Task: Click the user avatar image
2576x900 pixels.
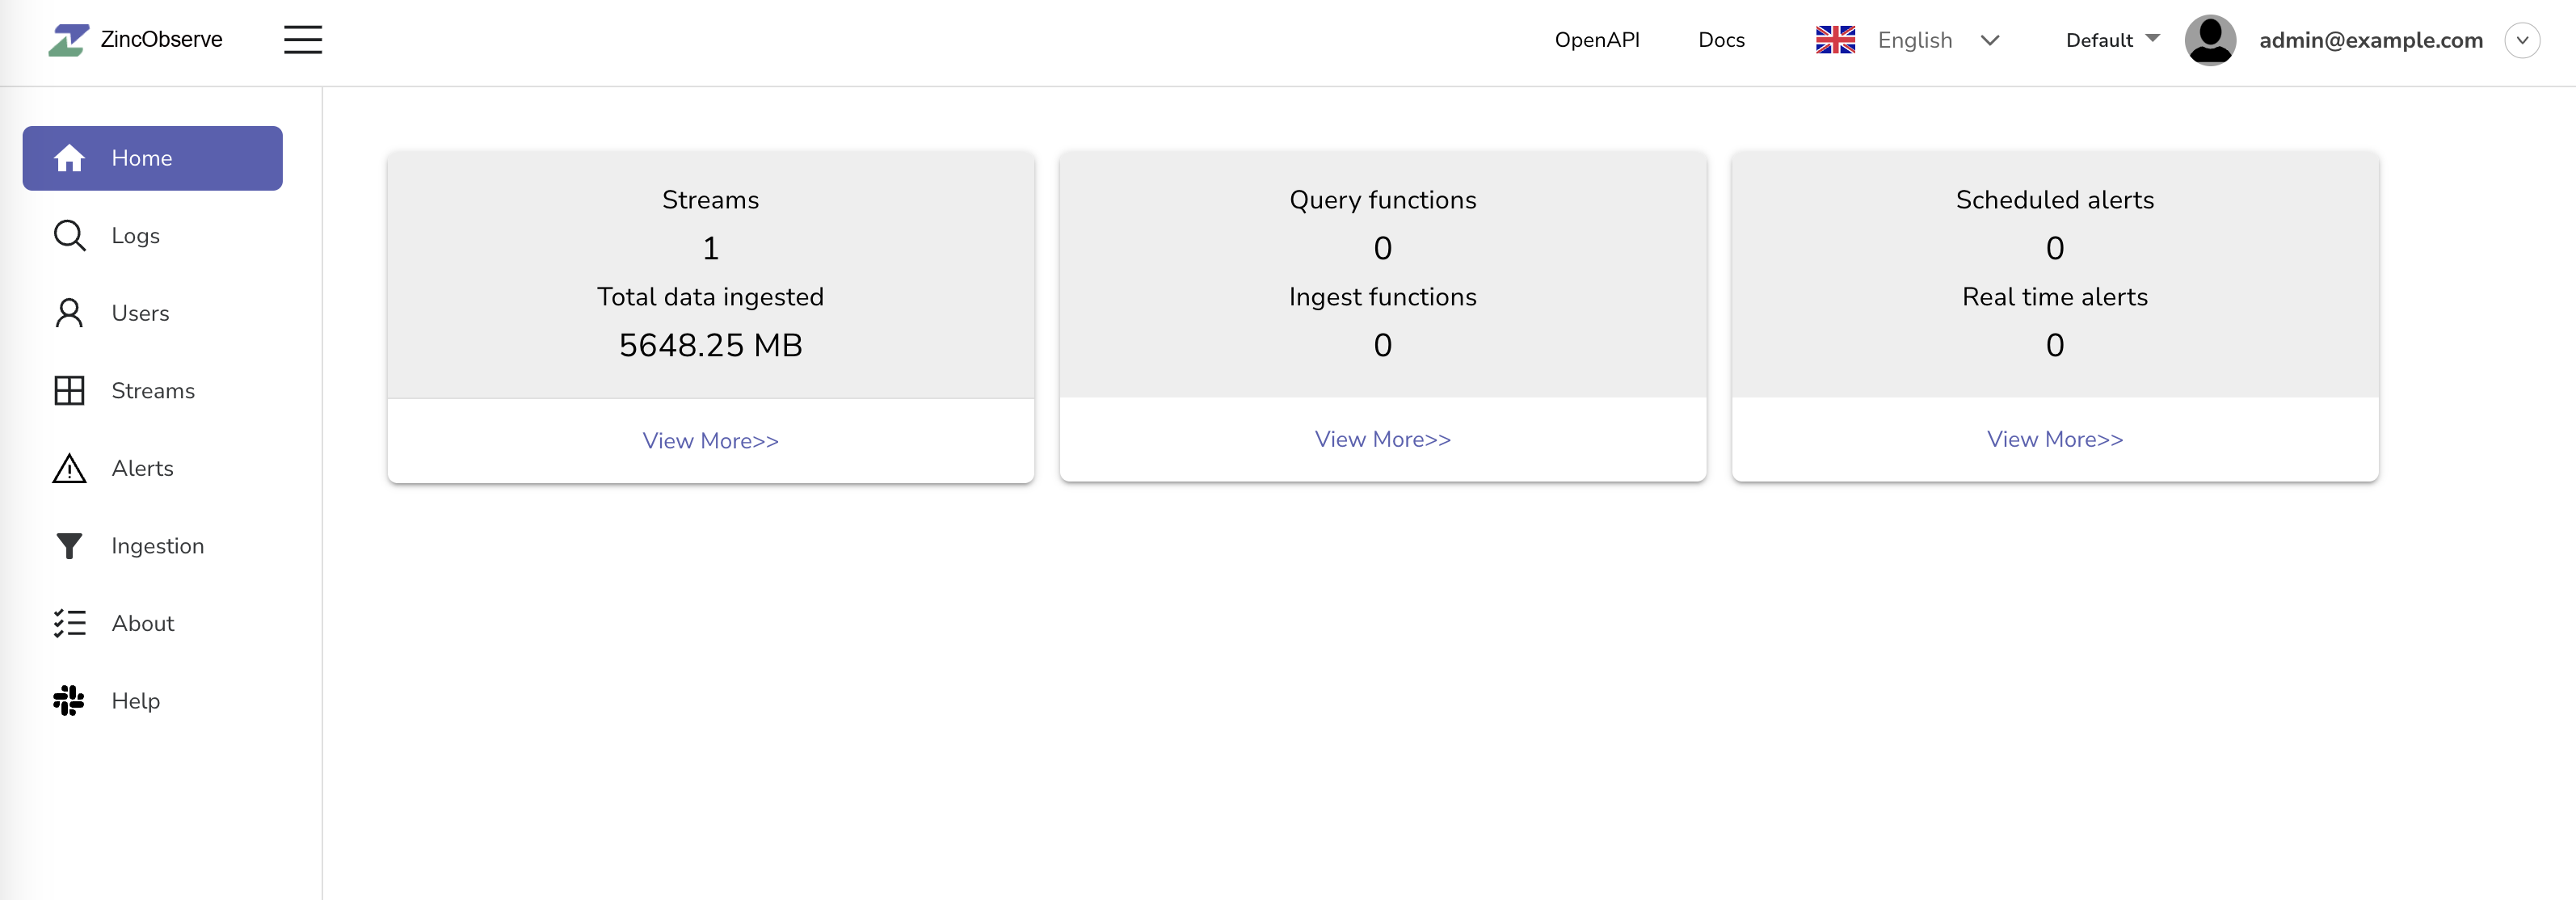Action: [x=2210, y=40]
